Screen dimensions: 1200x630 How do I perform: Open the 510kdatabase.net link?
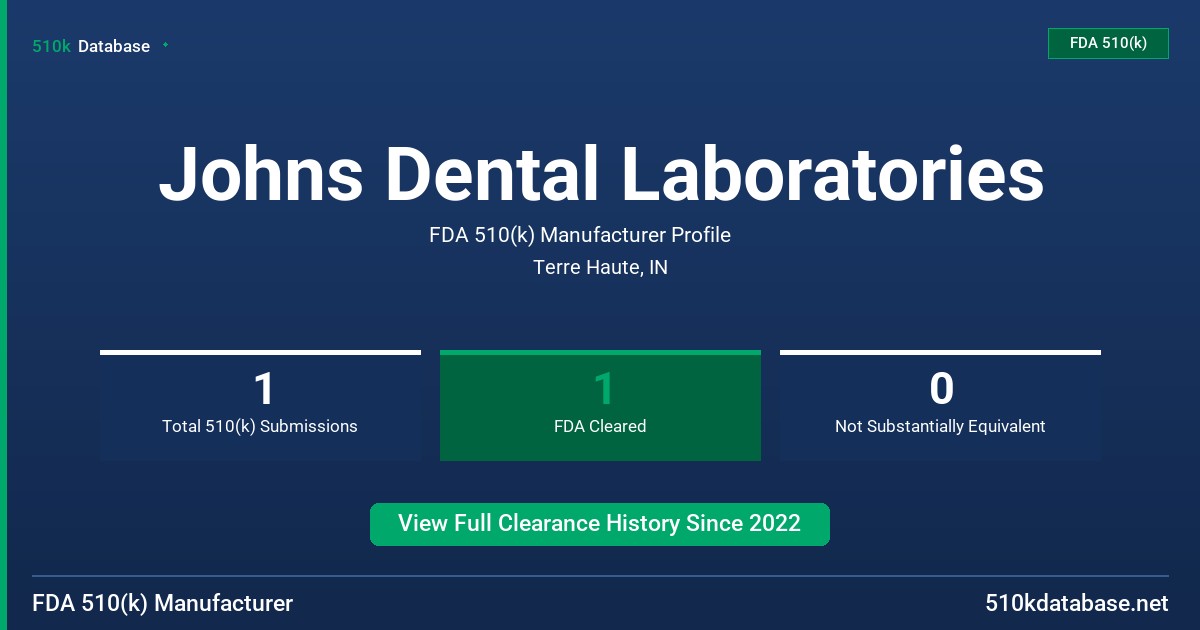[1076, 603]
